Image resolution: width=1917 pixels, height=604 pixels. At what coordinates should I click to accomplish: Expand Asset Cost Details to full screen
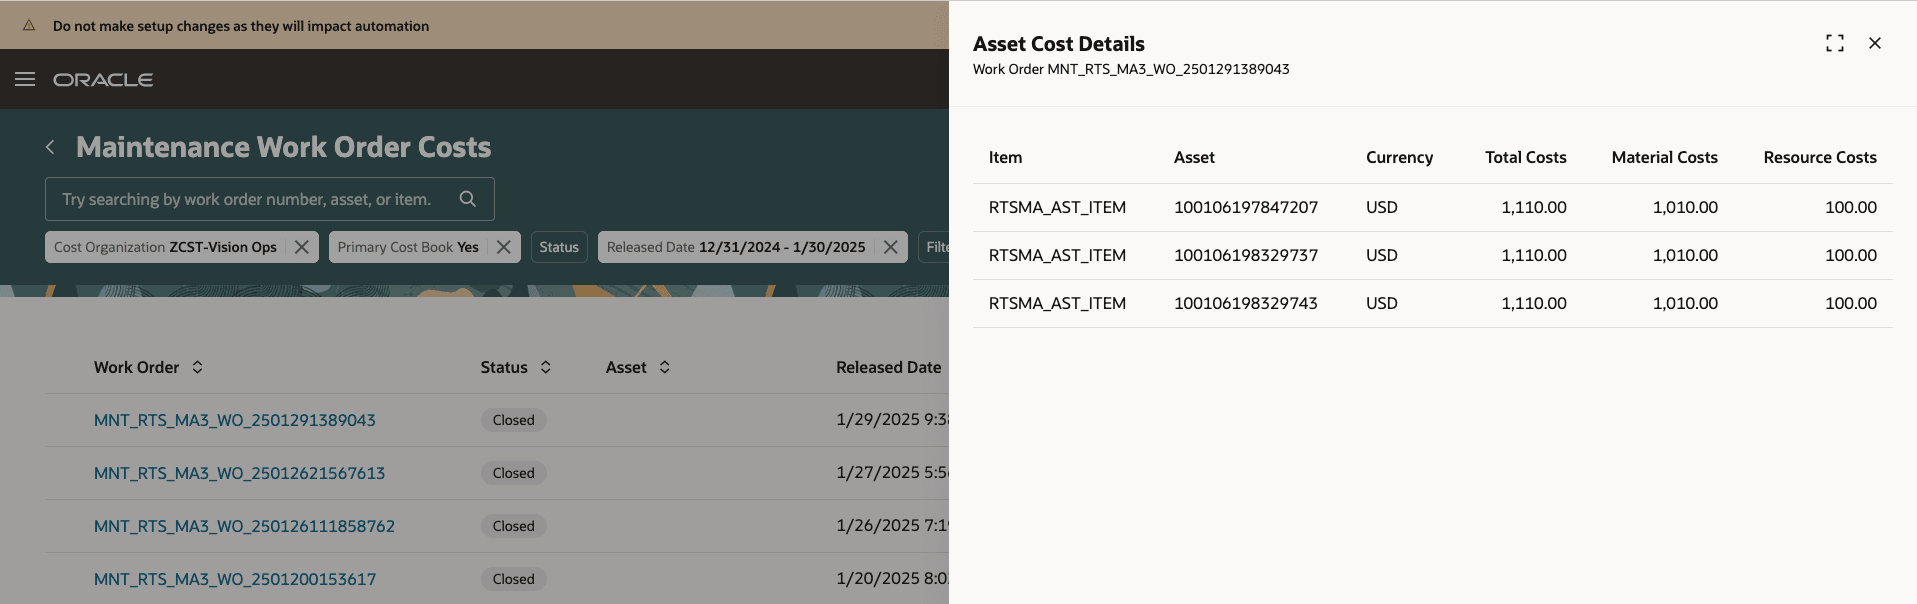[1834, 43]
